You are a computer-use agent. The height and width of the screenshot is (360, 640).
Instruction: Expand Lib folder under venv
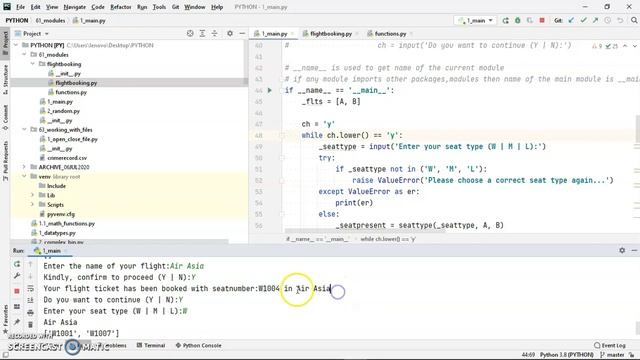33,195
